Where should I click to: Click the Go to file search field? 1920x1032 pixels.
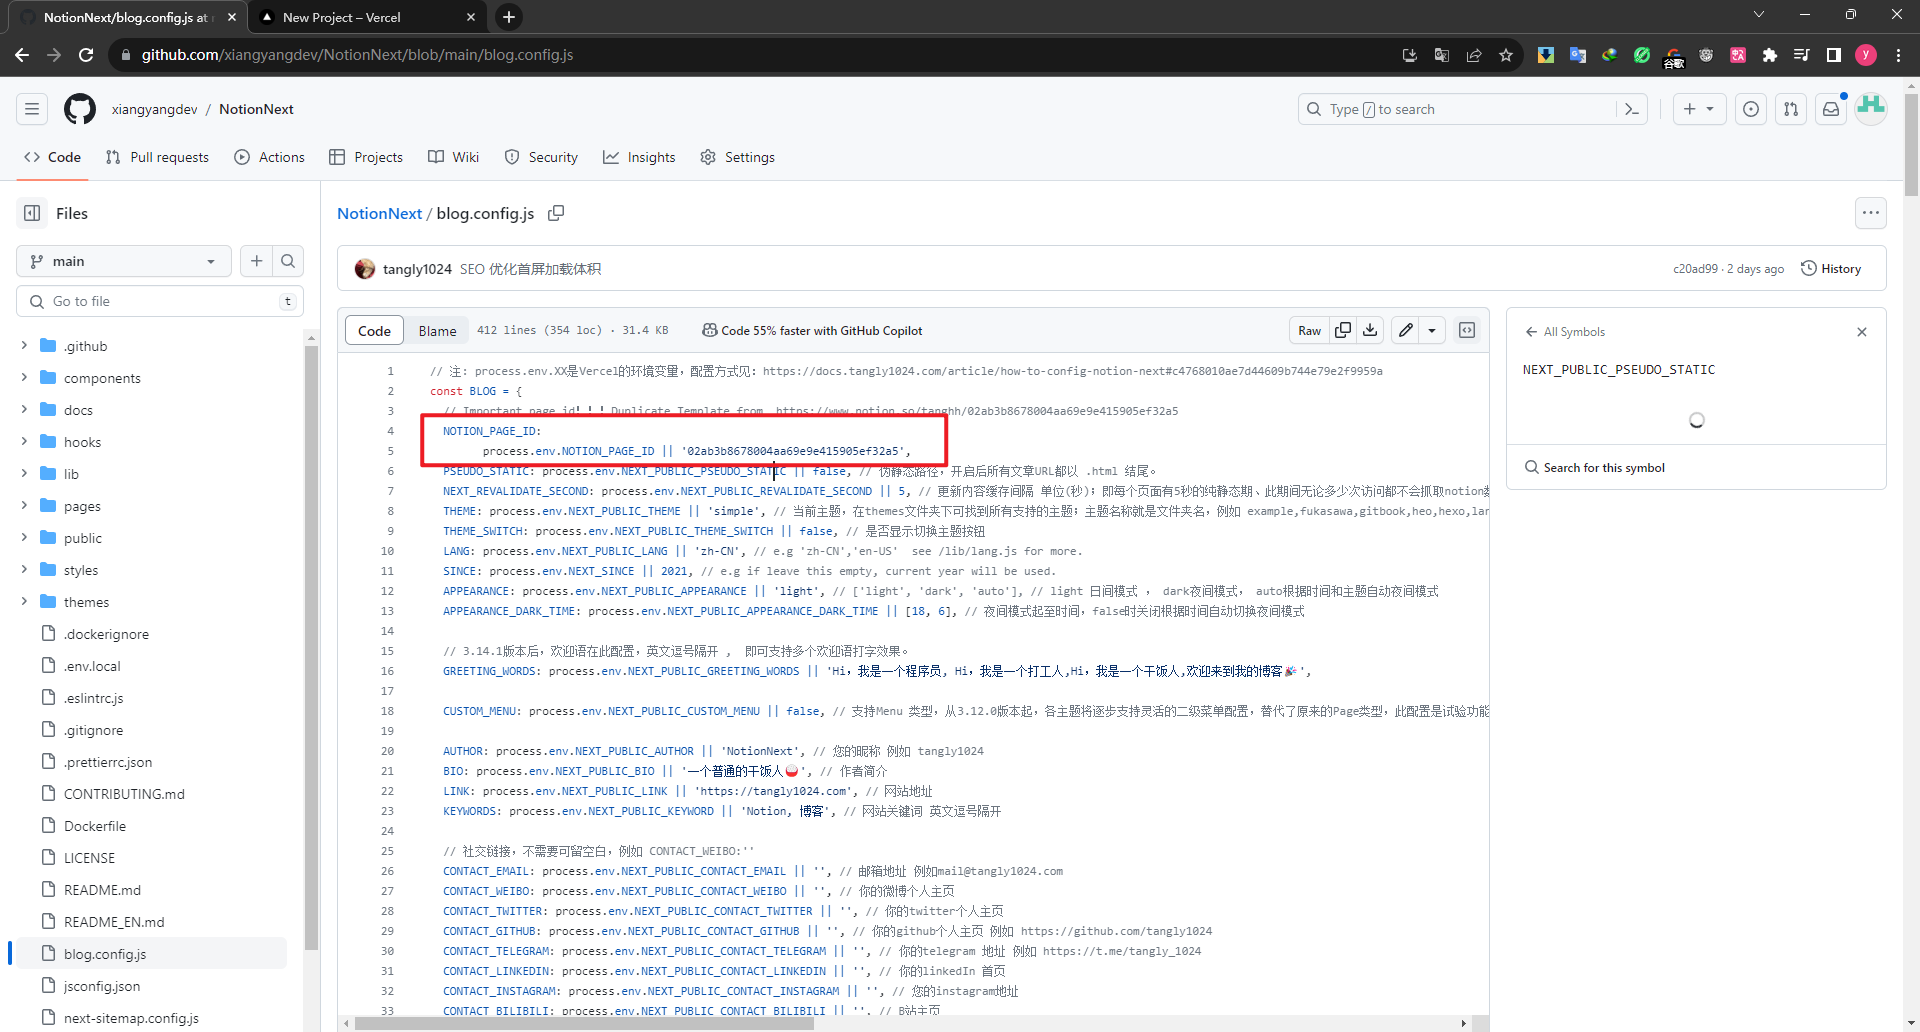point(160,301)
